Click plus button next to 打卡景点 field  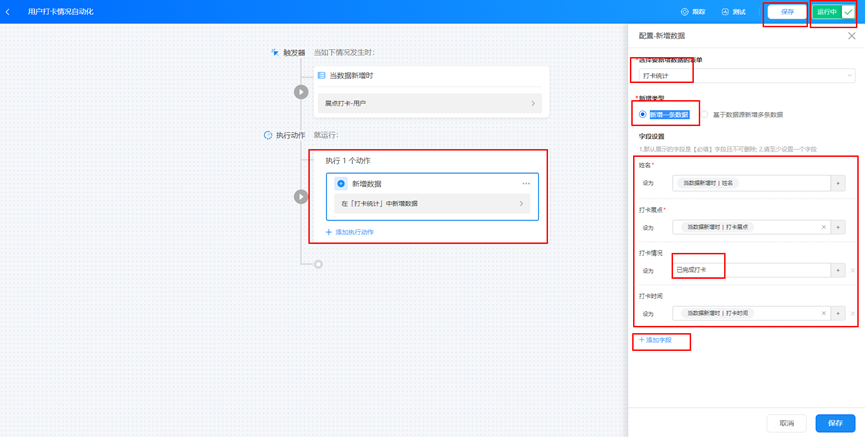click(838, 227)
